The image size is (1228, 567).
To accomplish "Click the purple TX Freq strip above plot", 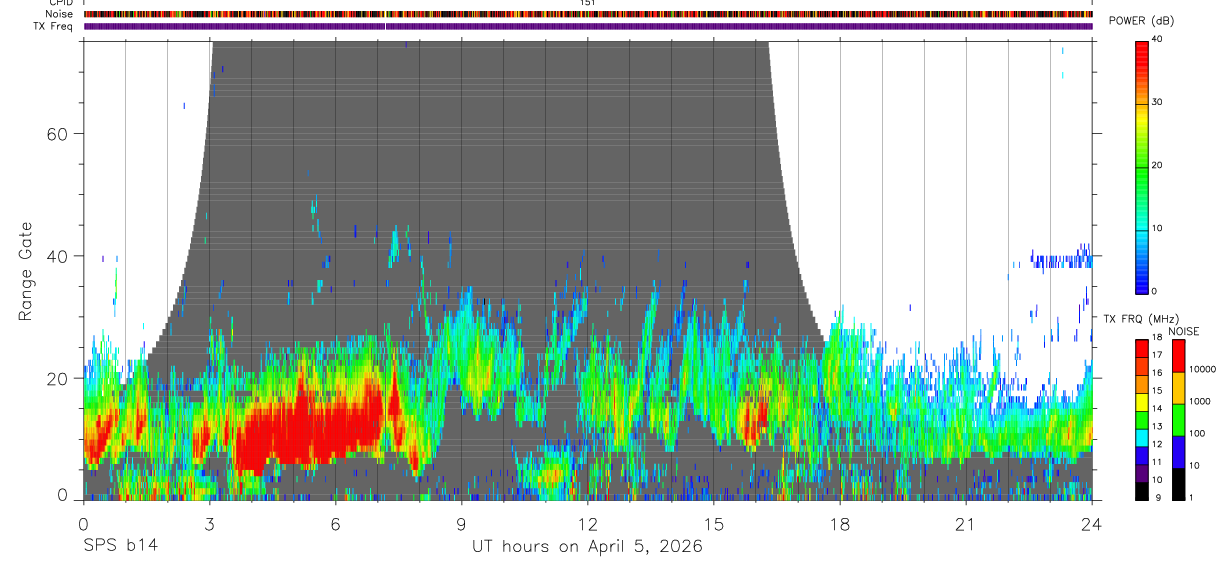I will [588, 26].
